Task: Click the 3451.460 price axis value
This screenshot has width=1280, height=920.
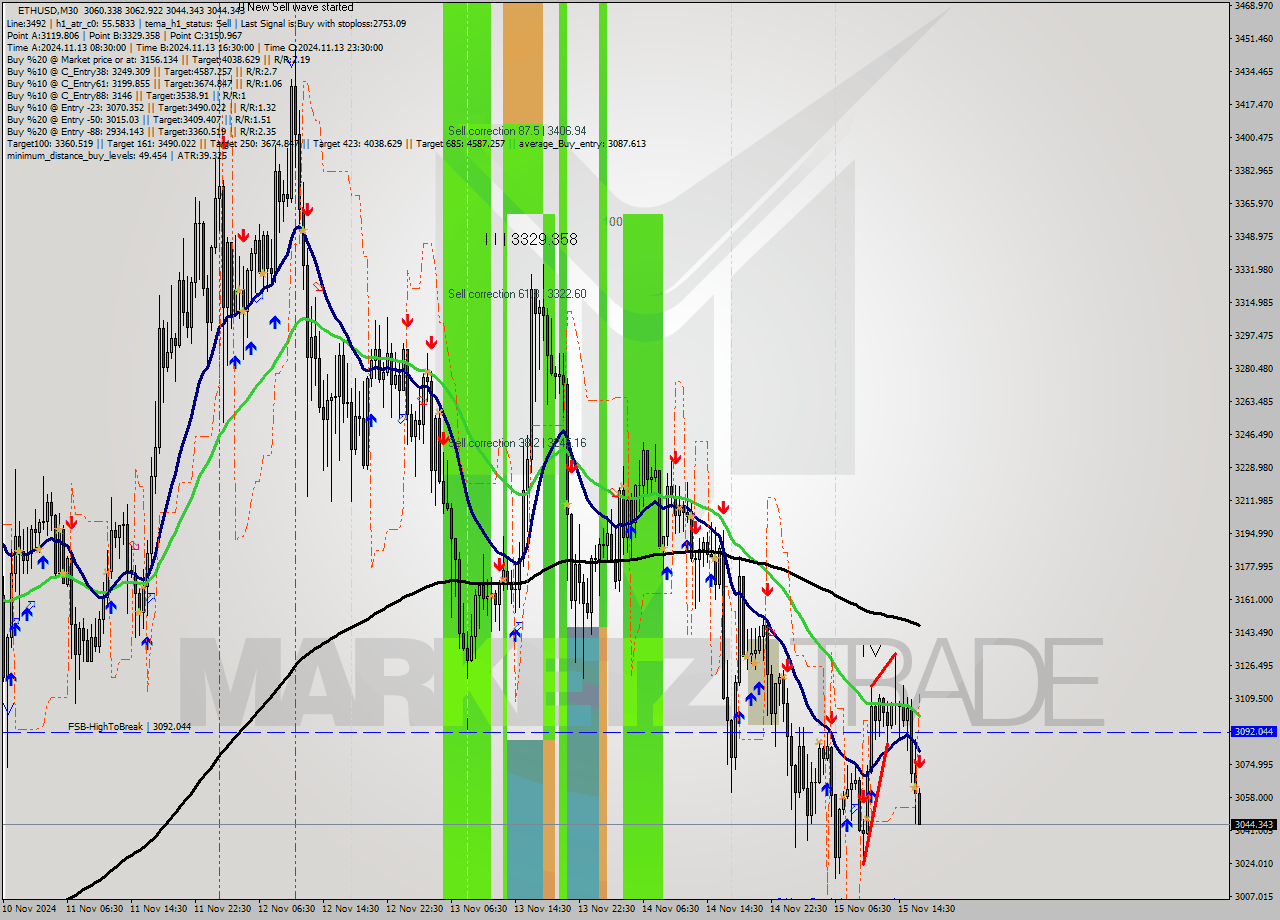Action: click(x=1254, y=39)
